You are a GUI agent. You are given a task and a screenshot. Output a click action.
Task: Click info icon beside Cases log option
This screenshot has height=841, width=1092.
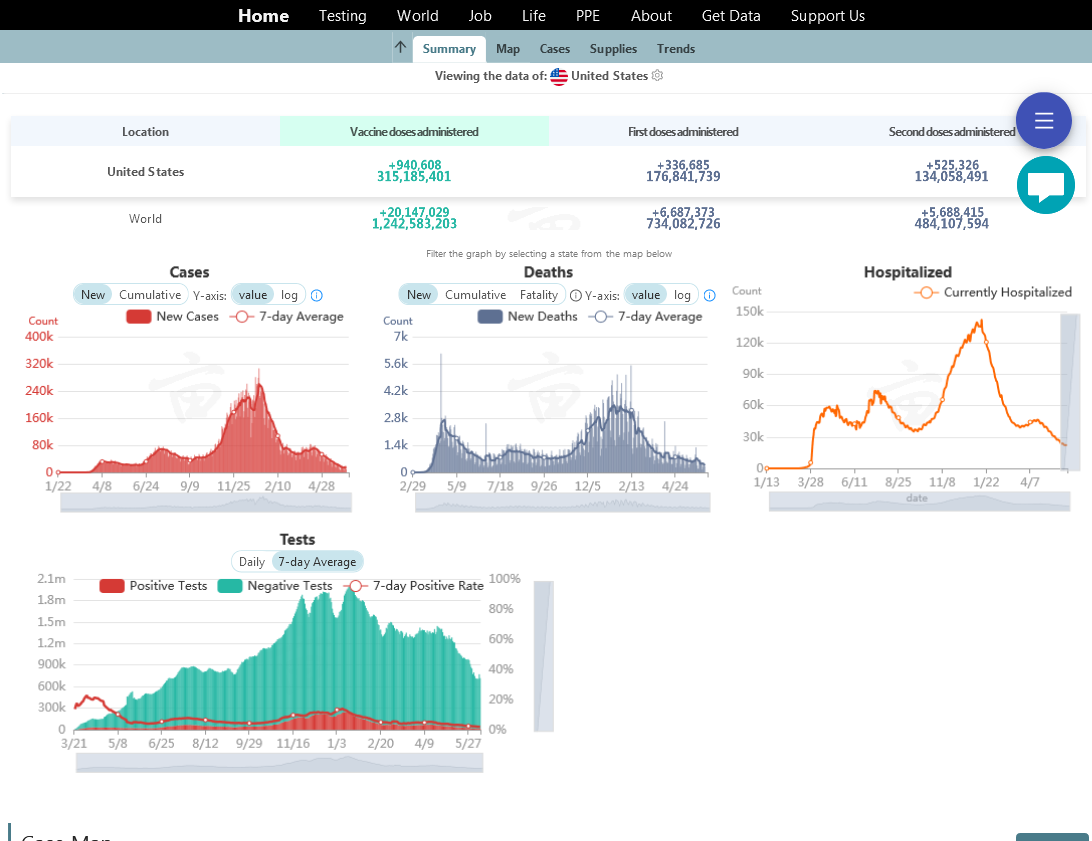point(317,295)
